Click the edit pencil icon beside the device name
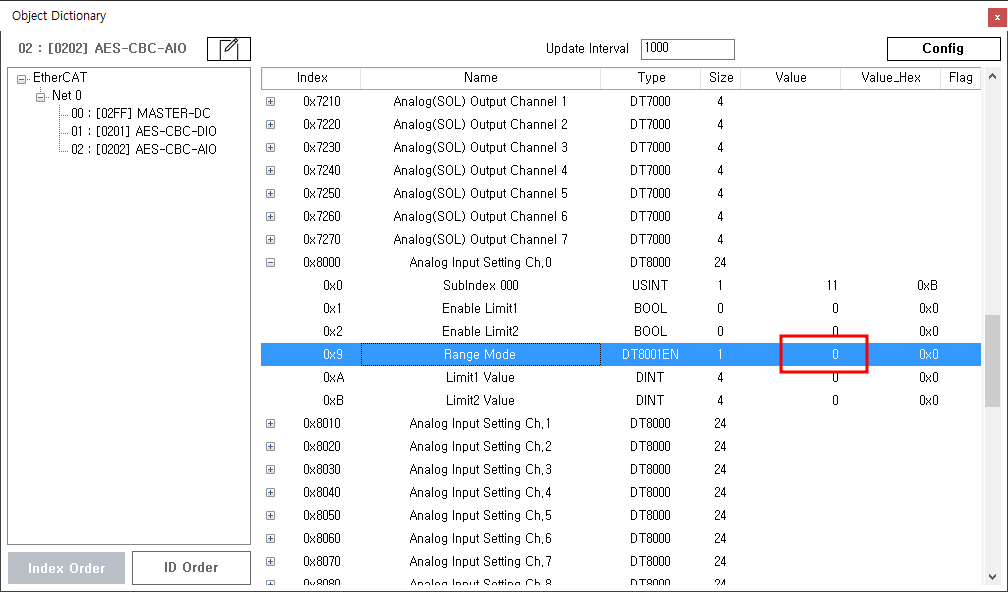Image resolution: width=1008 pixels, height=592 pixels. (229, 48)
